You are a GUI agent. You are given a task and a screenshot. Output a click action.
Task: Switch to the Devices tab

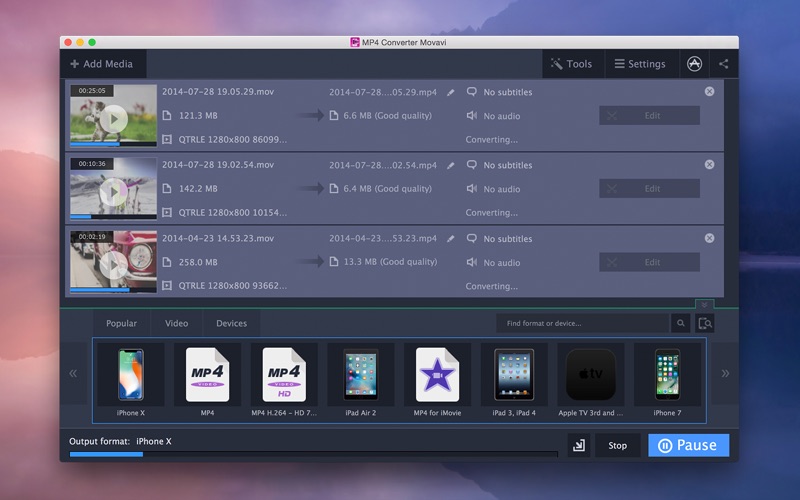pos(231,323)
